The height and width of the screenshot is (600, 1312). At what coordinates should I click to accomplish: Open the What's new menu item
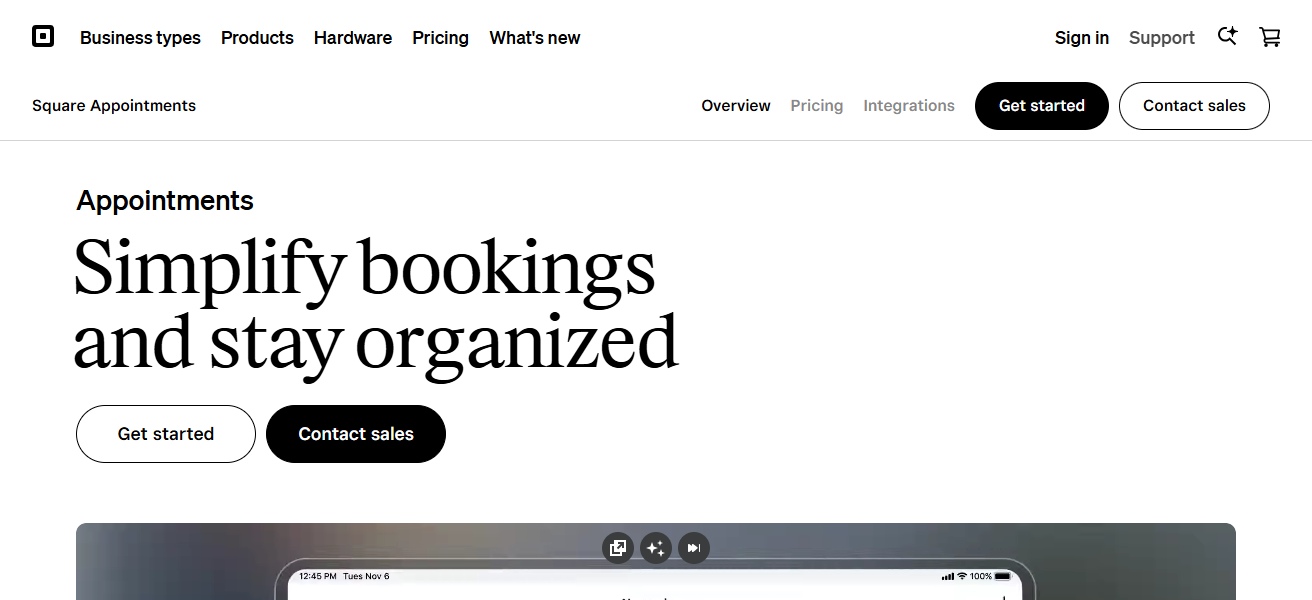535,38
